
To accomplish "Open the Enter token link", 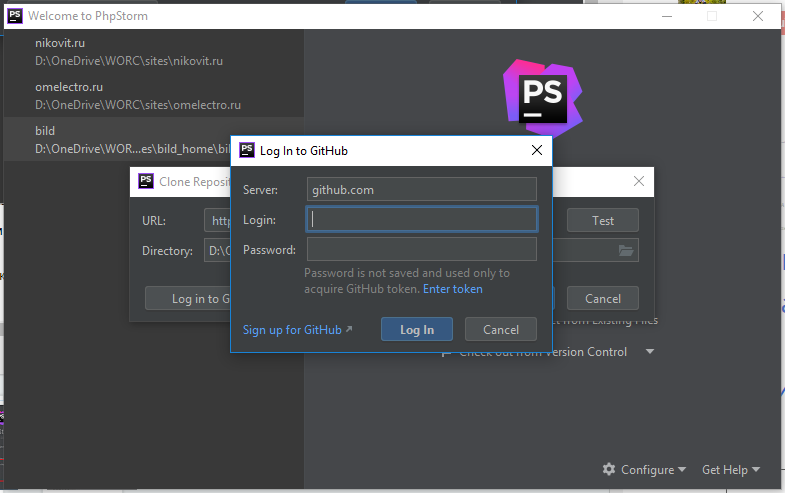I will click(453, 289).
